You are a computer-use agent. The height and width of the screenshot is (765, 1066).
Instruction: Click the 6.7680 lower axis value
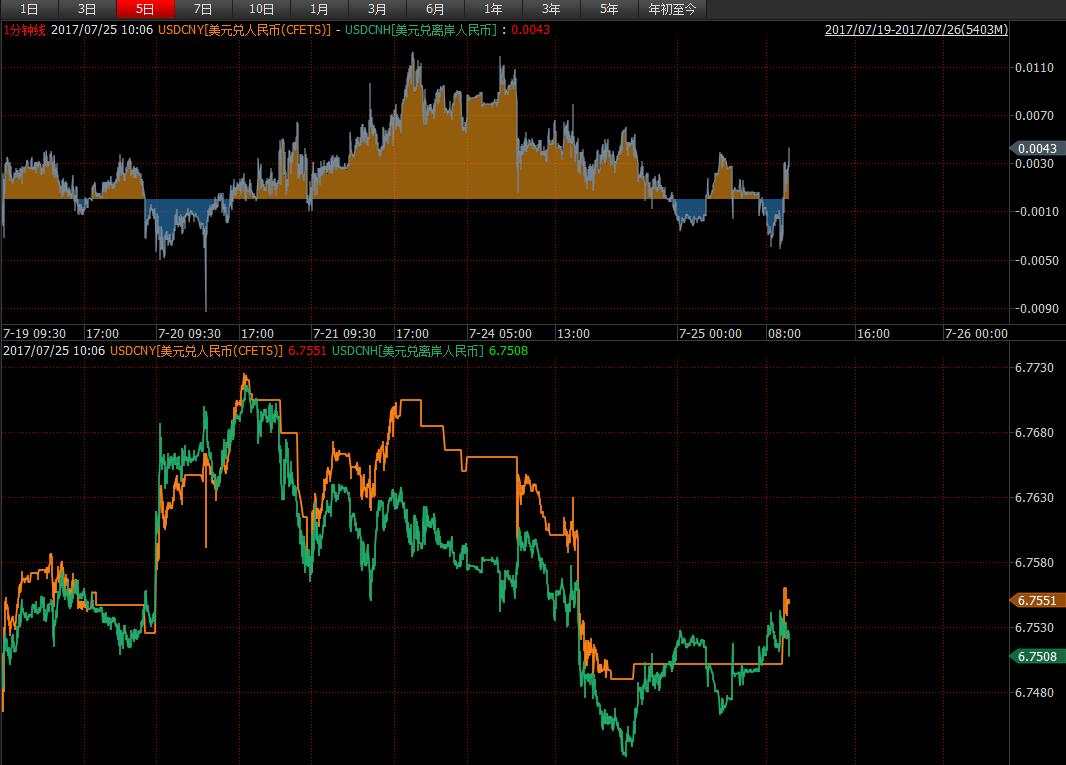pos(1034,433)
